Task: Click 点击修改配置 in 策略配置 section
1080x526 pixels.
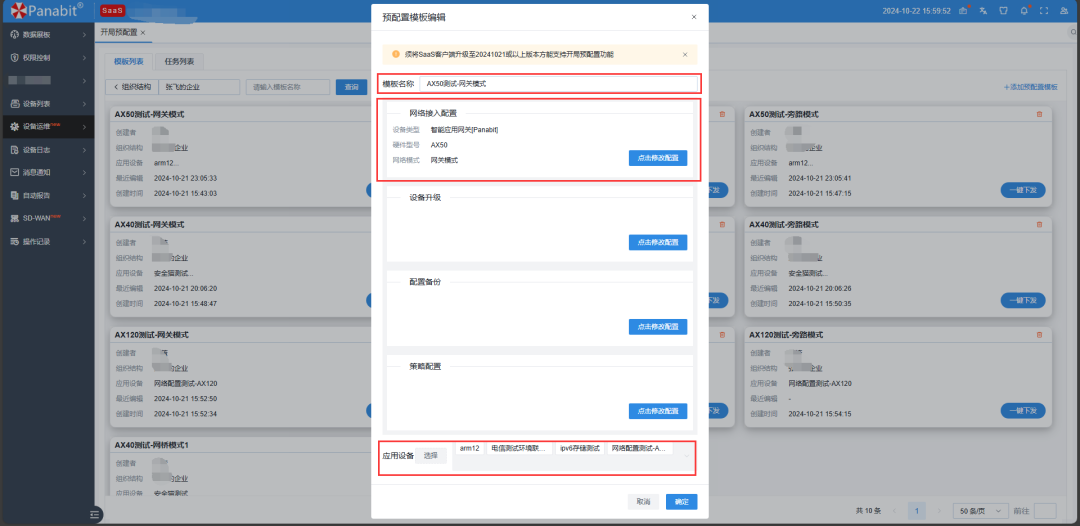Action: (658, 411)
